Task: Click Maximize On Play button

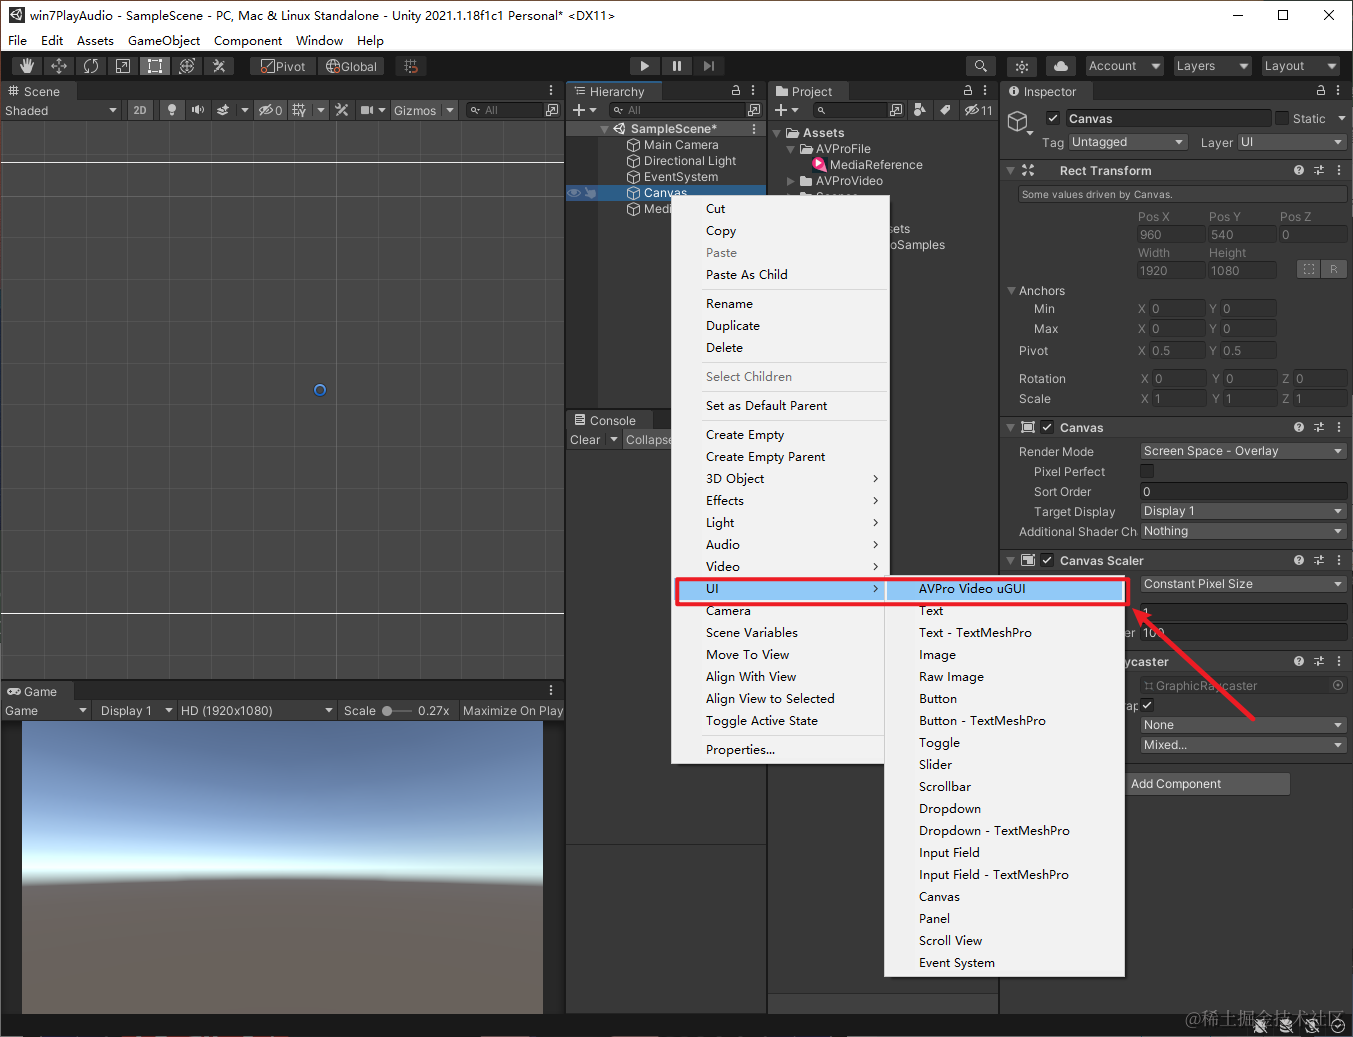Action: coord(512,711)
